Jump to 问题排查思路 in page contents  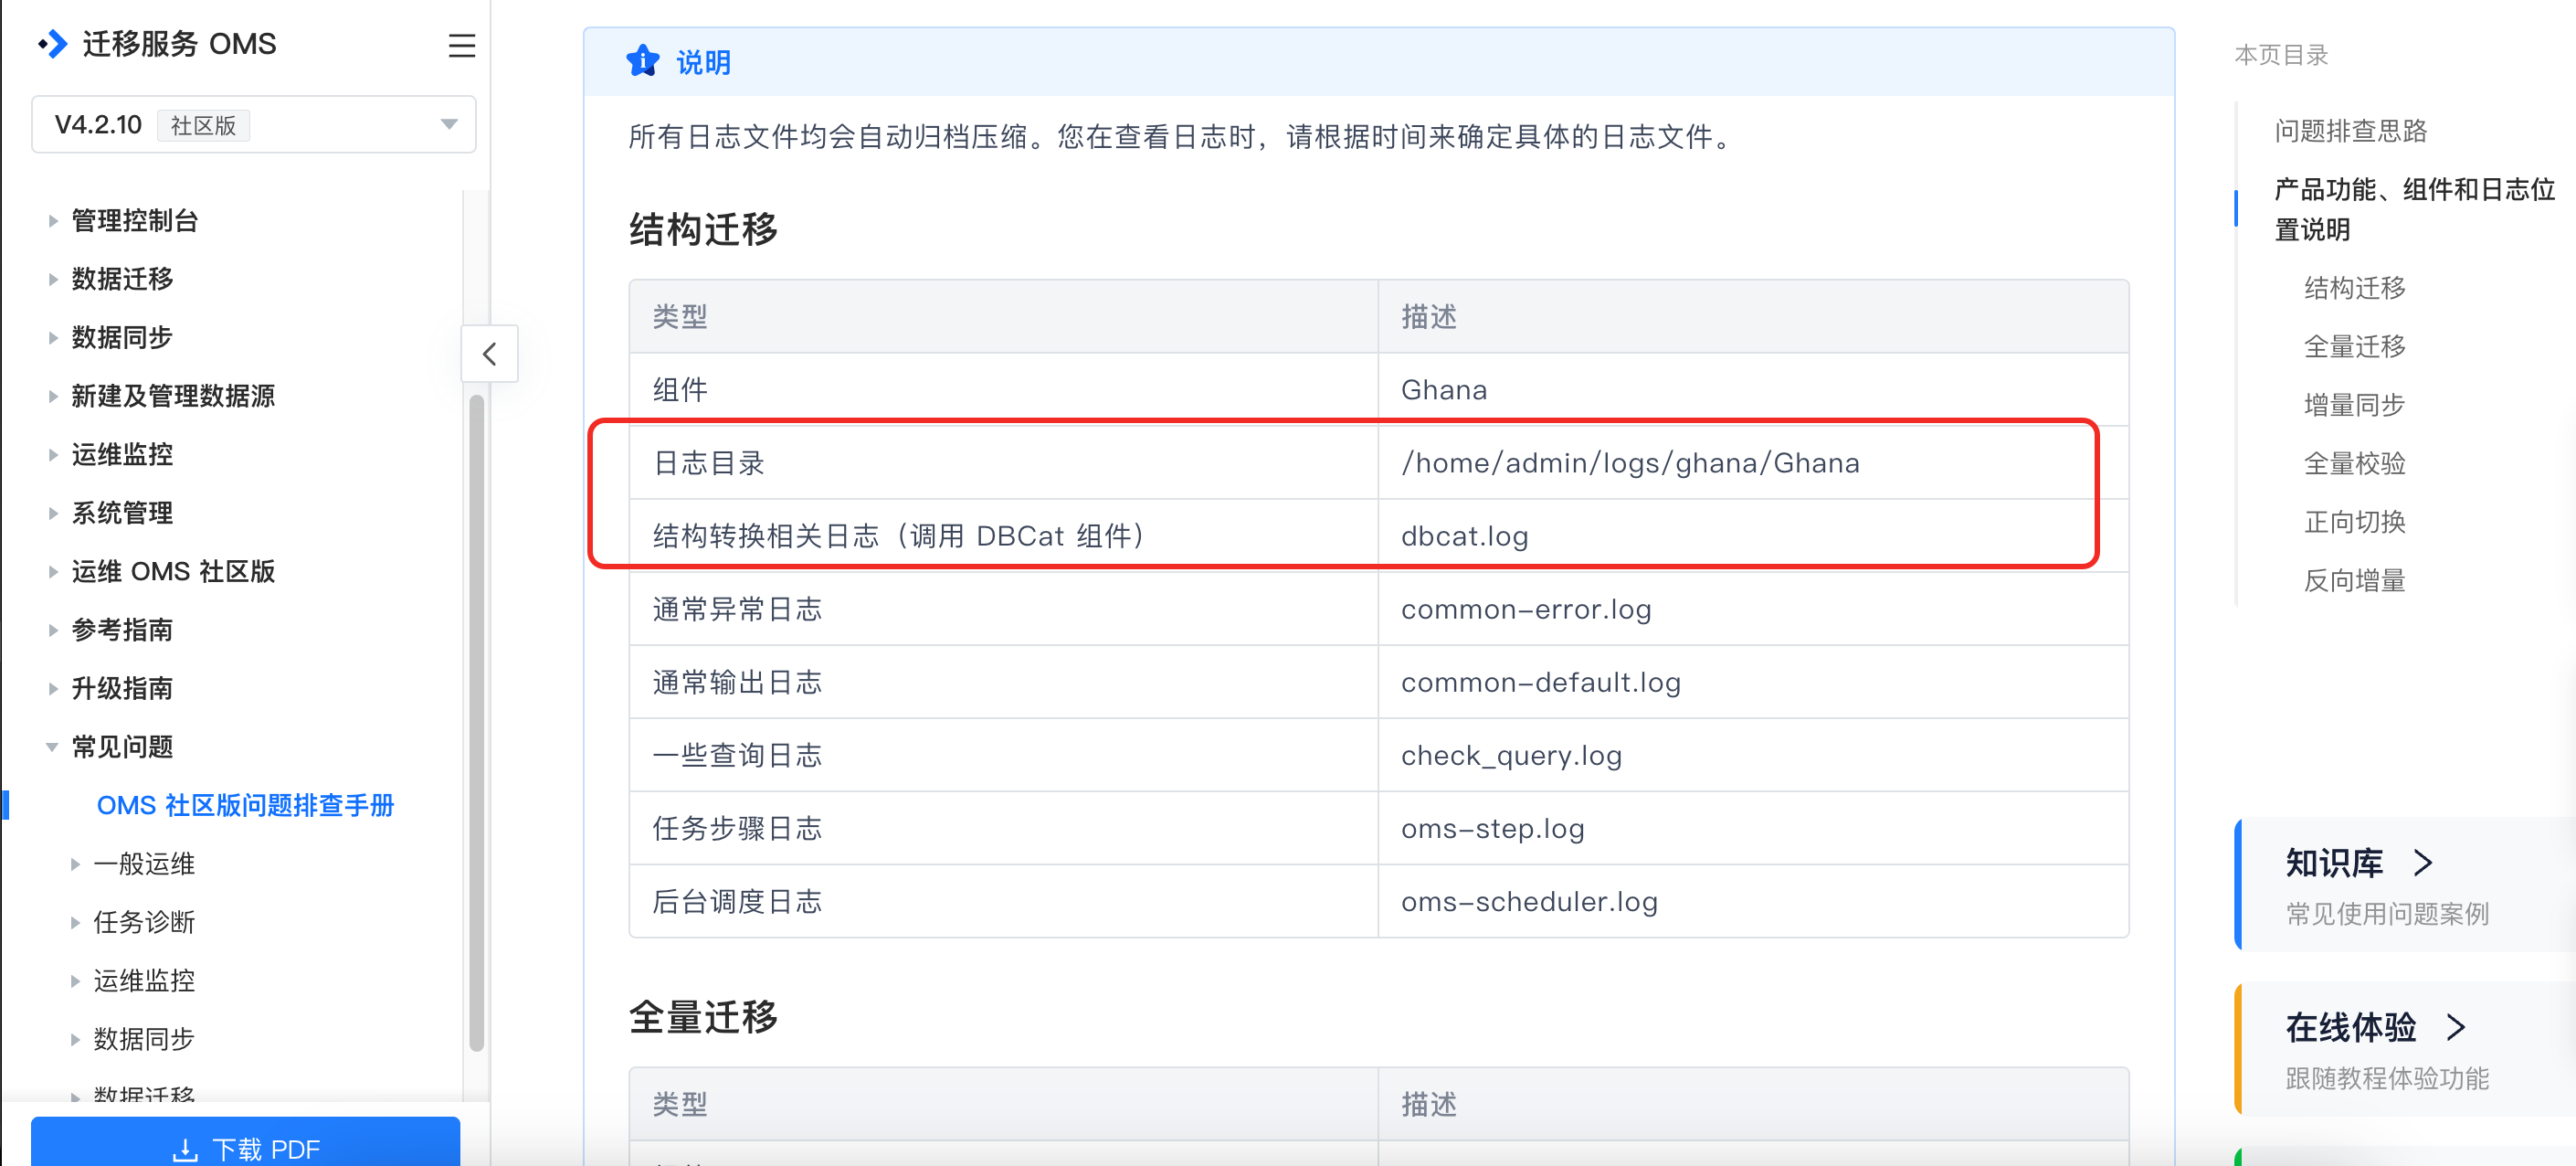(x=2350, y=131)
